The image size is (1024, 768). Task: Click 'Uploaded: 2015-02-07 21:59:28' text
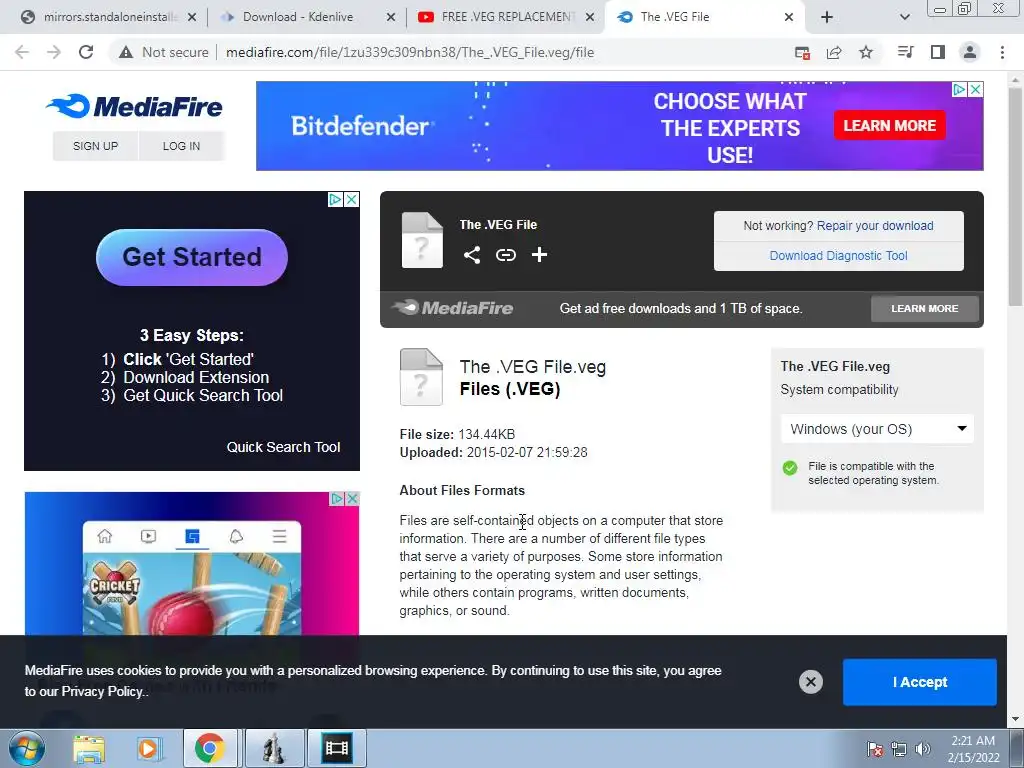coord(494,452)
